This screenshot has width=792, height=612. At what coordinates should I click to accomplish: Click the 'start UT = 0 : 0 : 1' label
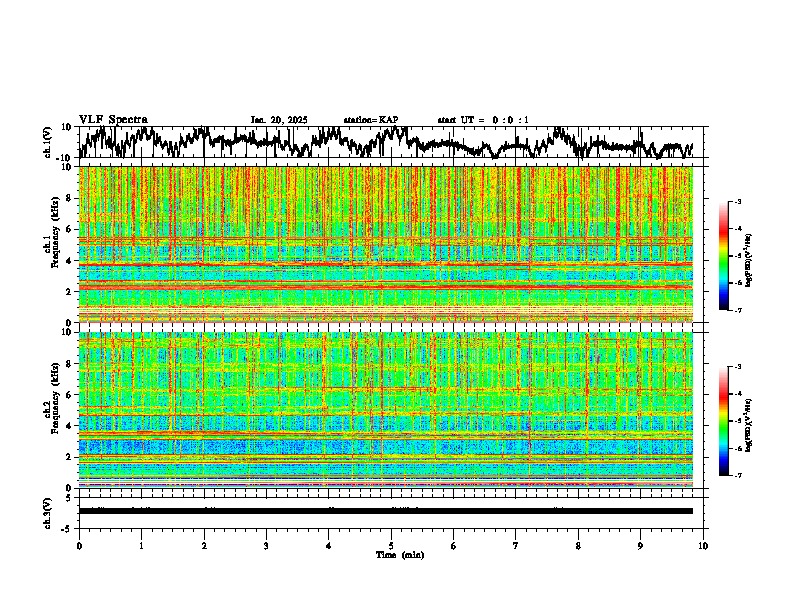click(483, 120)
